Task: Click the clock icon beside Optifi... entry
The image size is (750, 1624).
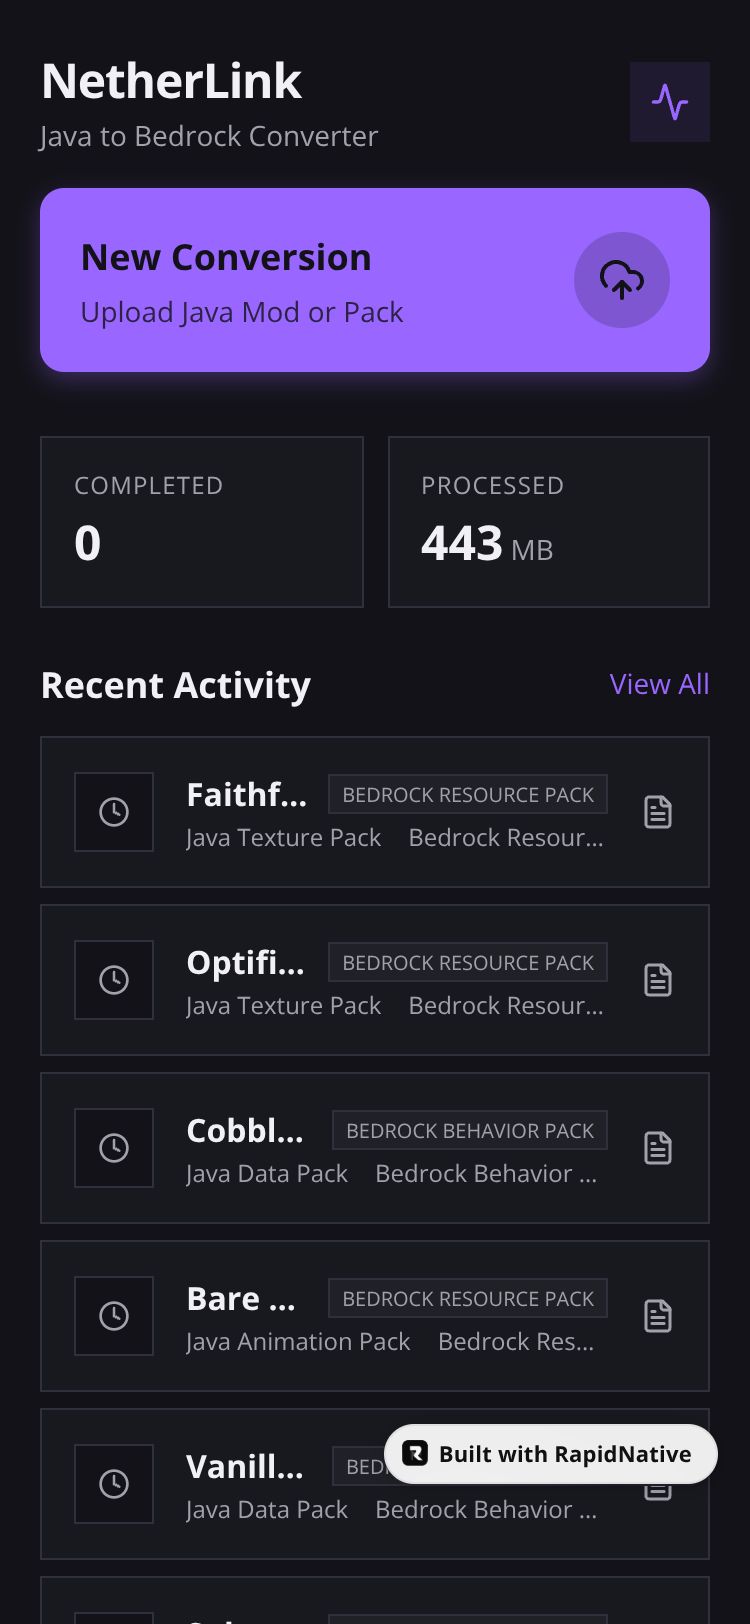Action: pyautogui.click(x=114, y=980)
